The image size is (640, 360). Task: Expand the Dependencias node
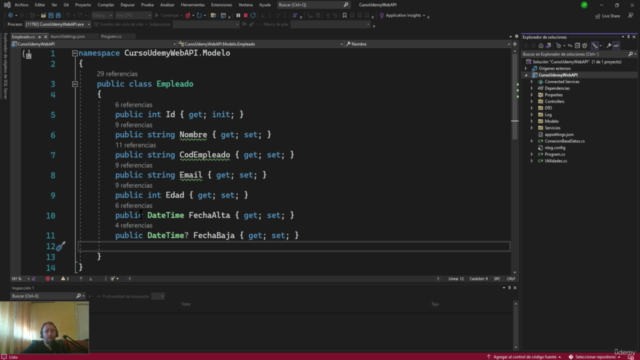point(532,88)
